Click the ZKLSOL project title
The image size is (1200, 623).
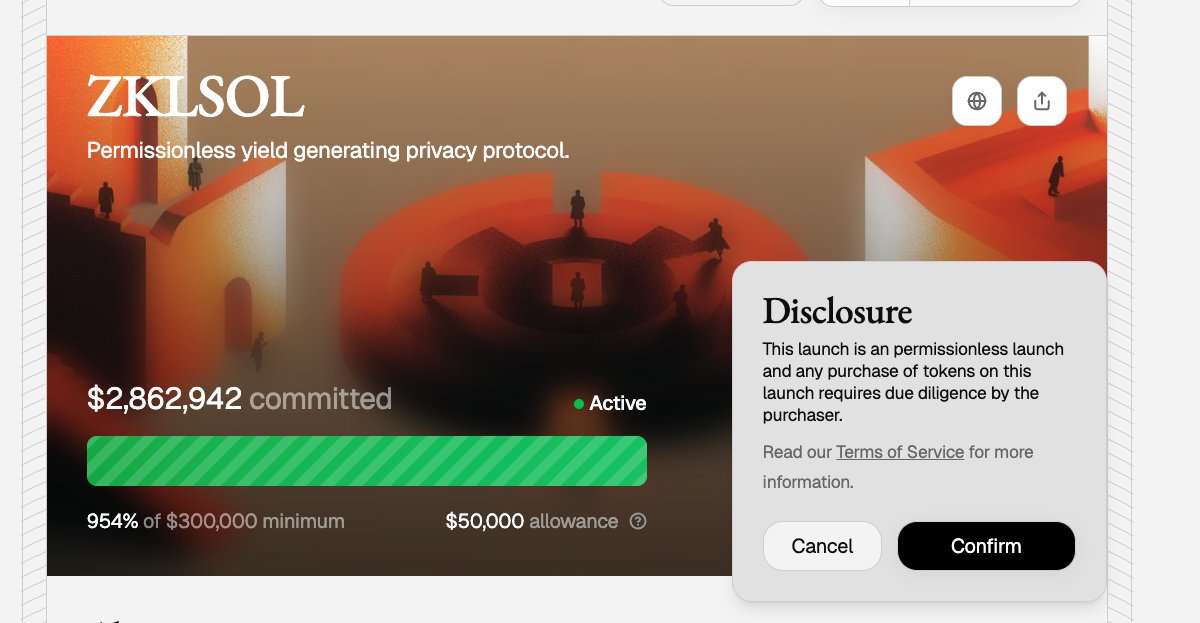196,98
